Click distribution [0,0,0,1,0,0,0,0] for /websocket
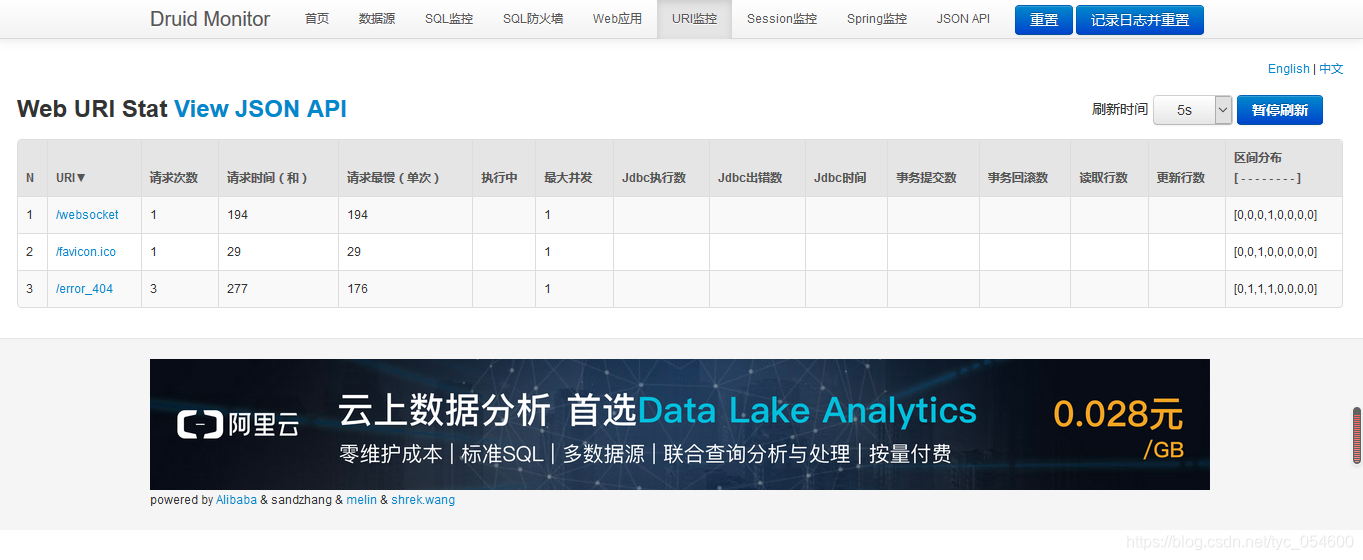The image size is (1363, 560). pyautogui.click(x=1275, y=215)
